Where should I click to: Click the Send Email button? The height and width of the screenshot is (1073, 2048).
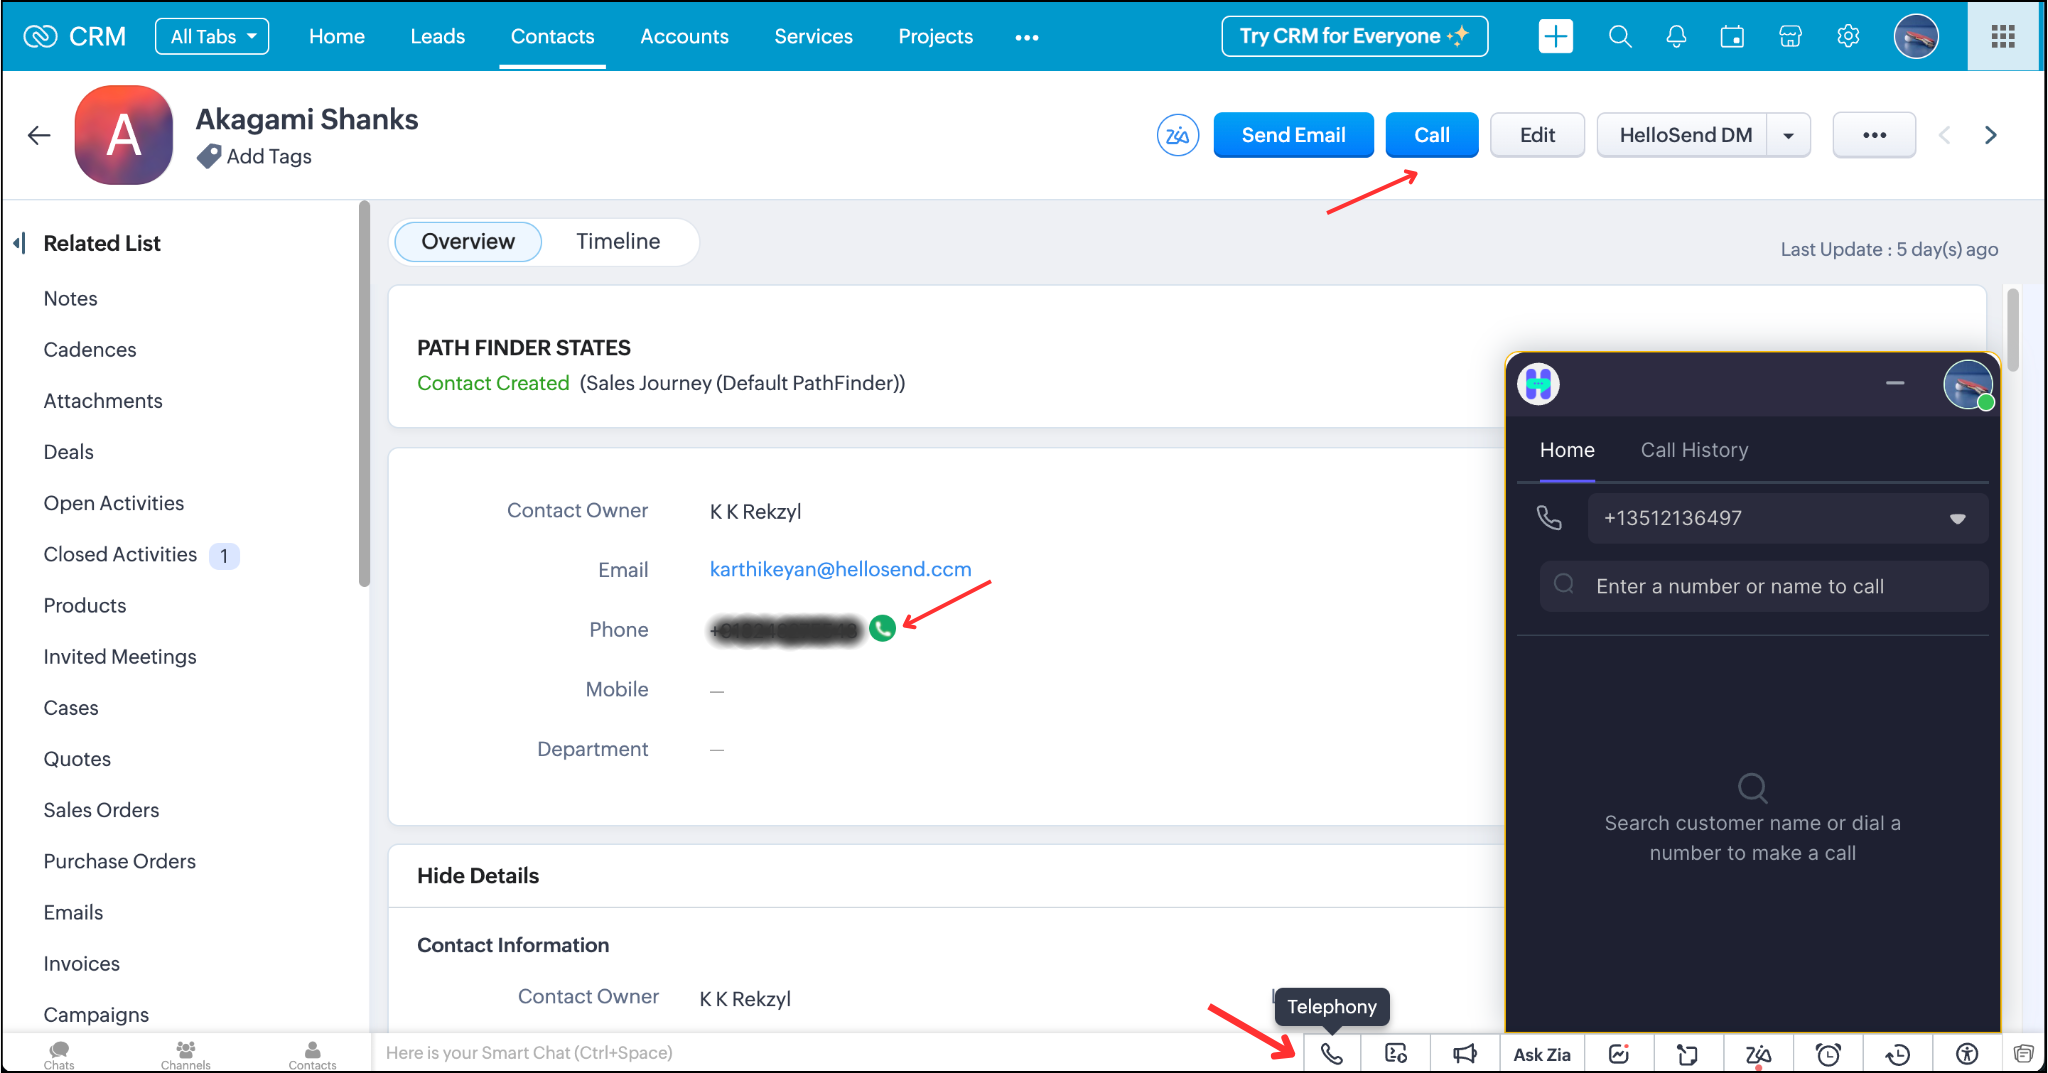coord(1293,135)
